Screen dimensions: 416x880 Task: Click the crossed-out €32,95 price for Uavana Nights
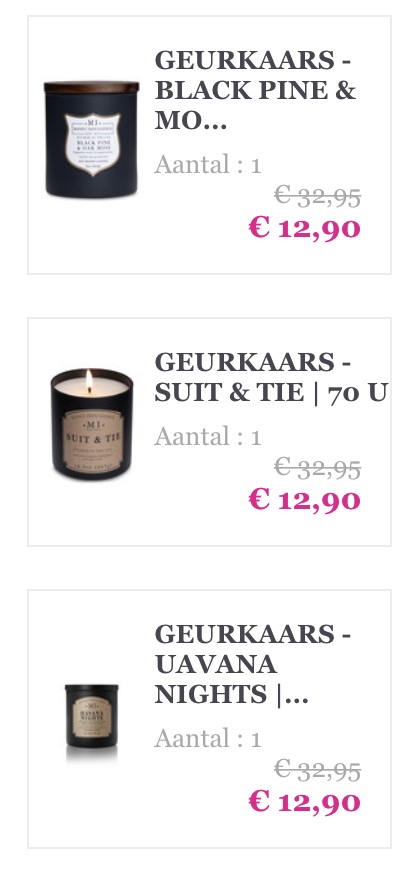[317, 769]
